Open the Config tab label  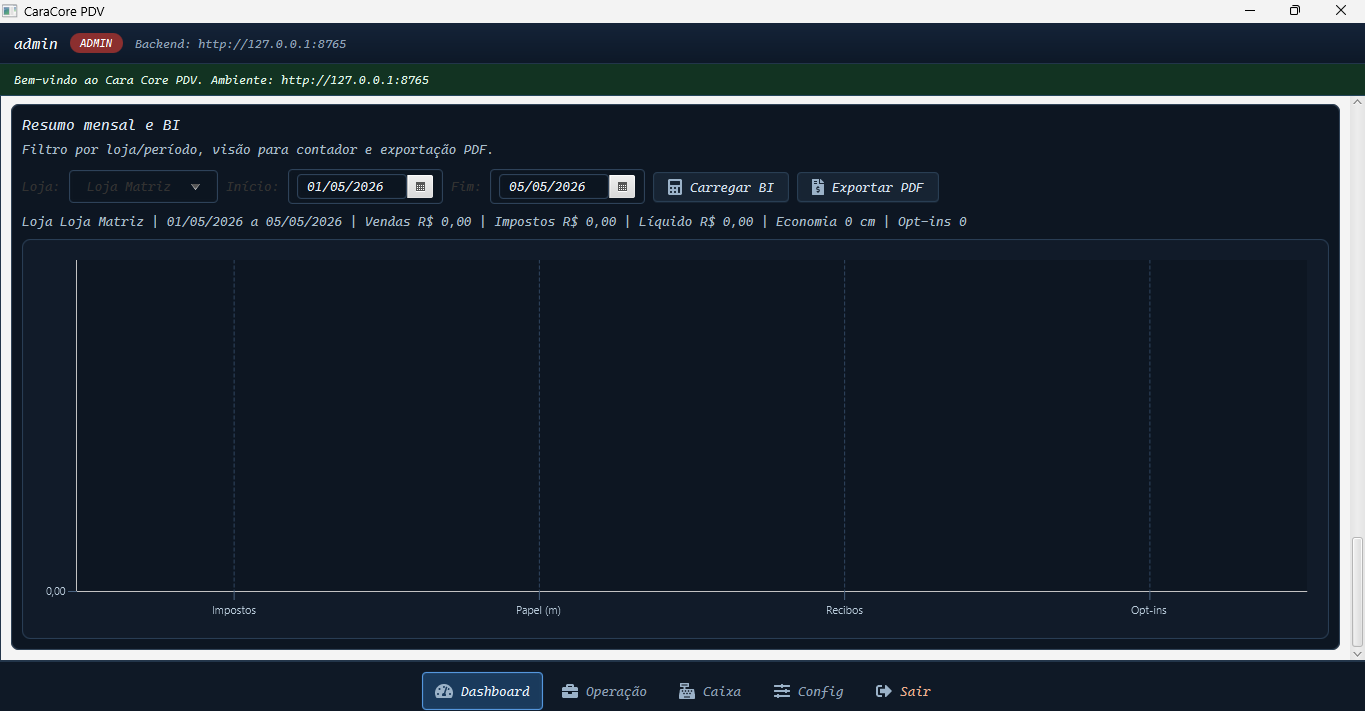point(821,691)
